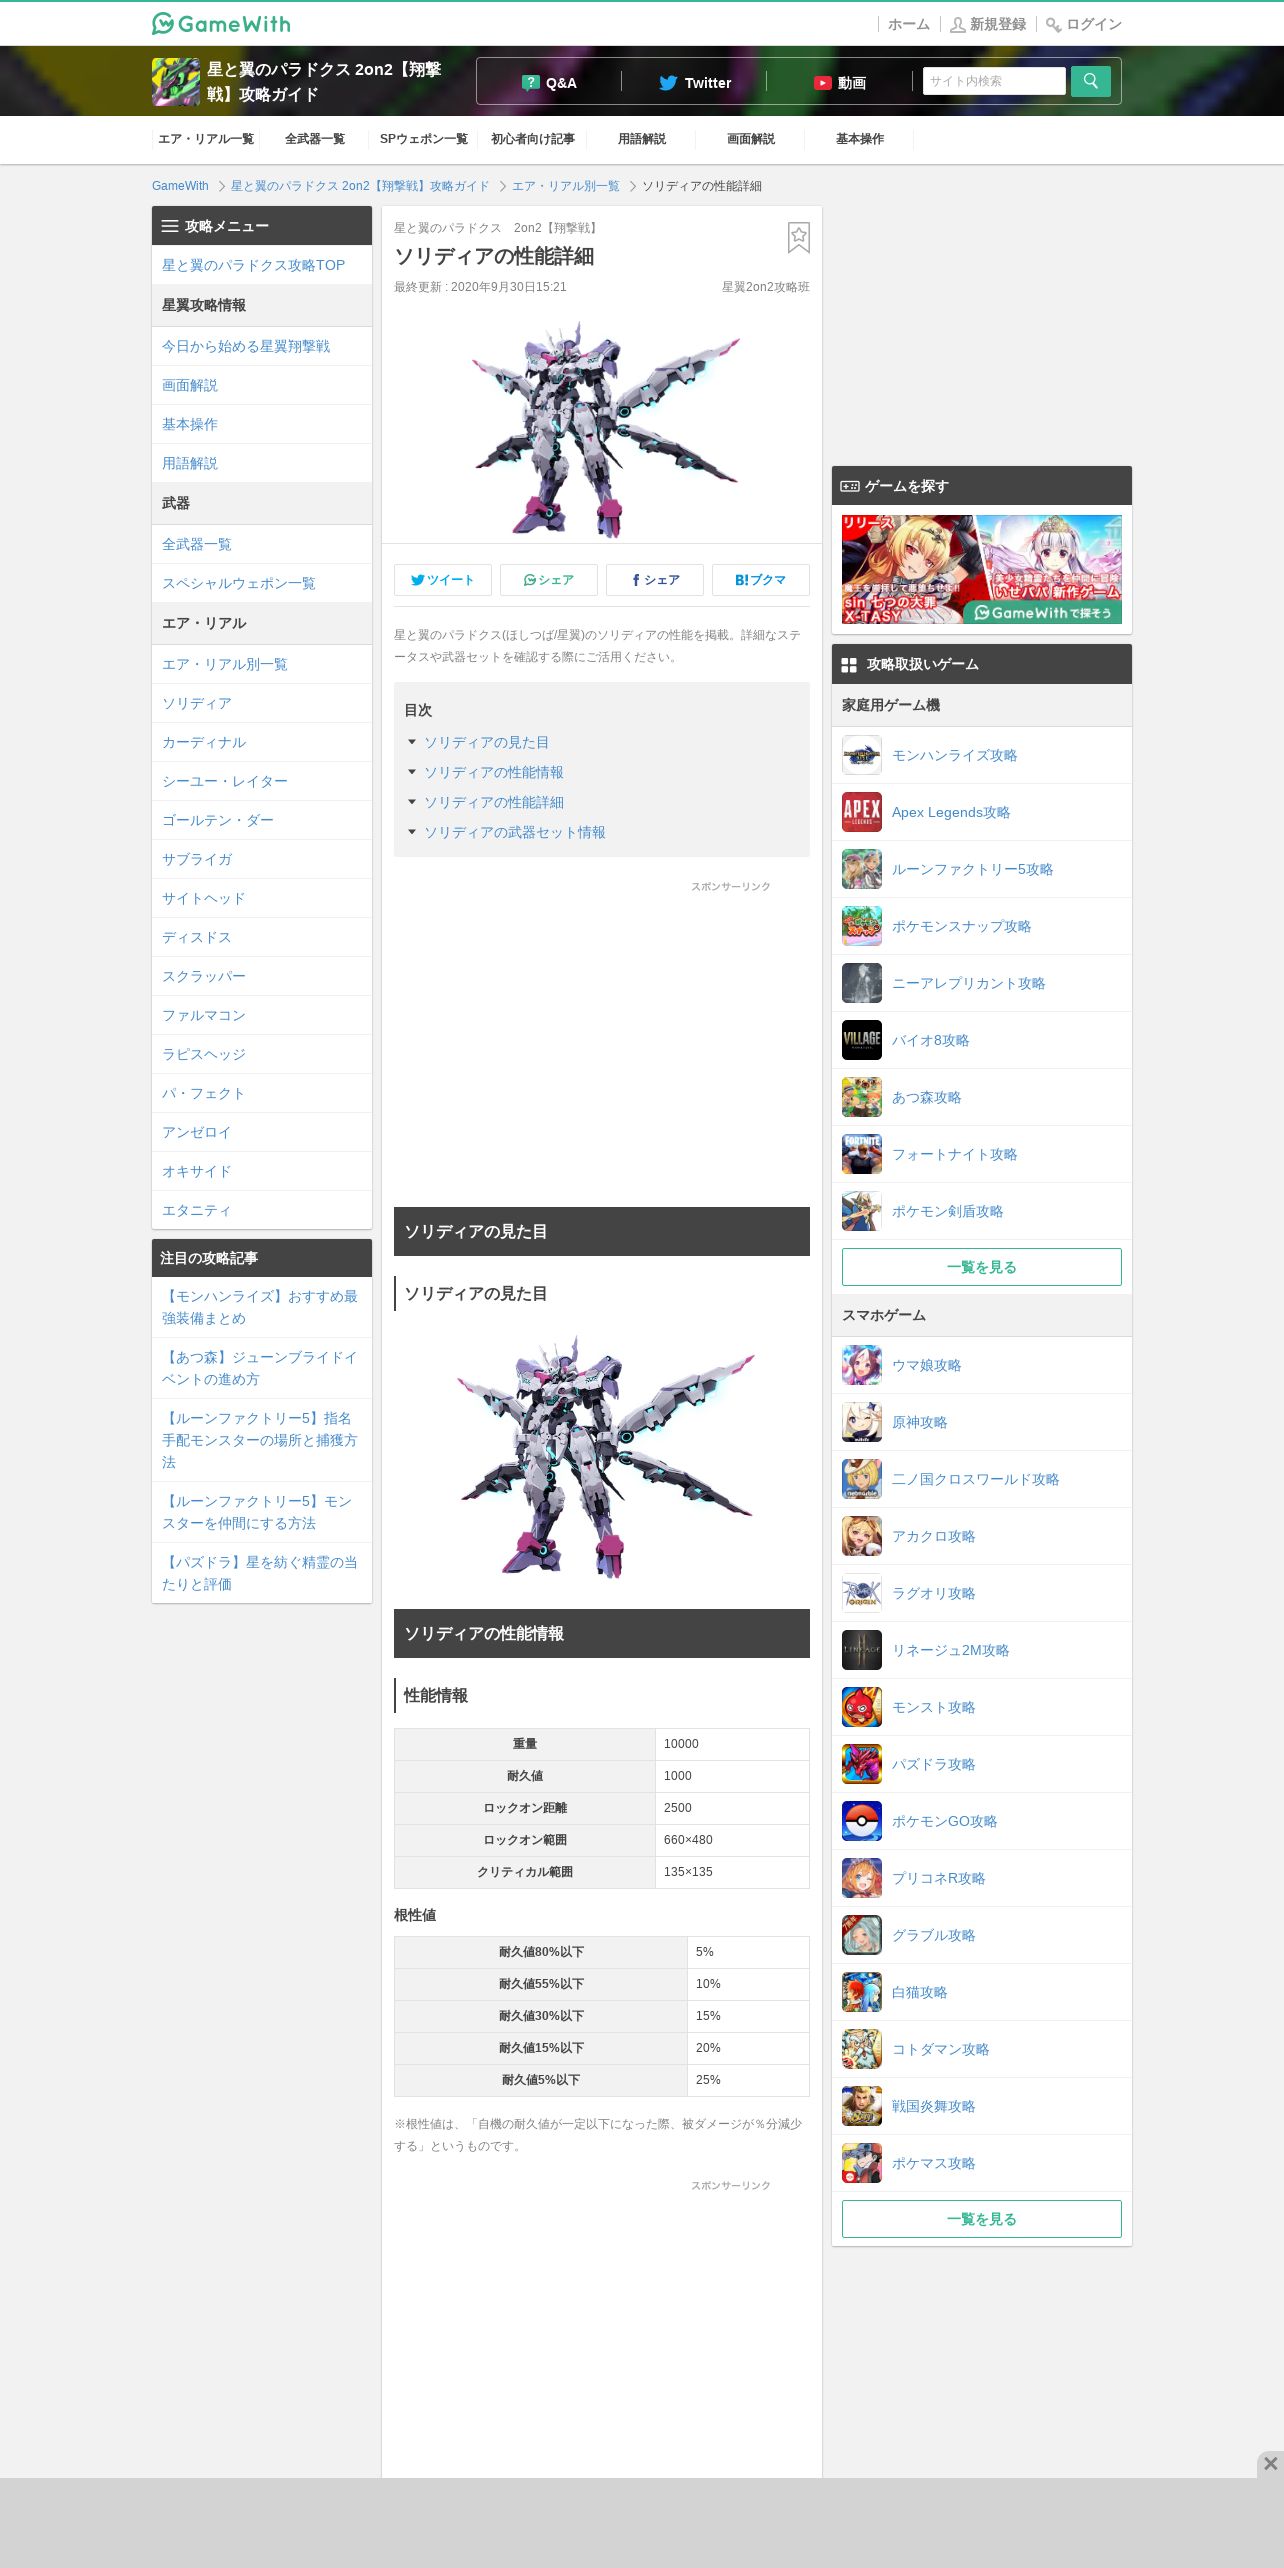Open 全武器一覧 nav tab

pyautogui.click(x=315, y=139)
